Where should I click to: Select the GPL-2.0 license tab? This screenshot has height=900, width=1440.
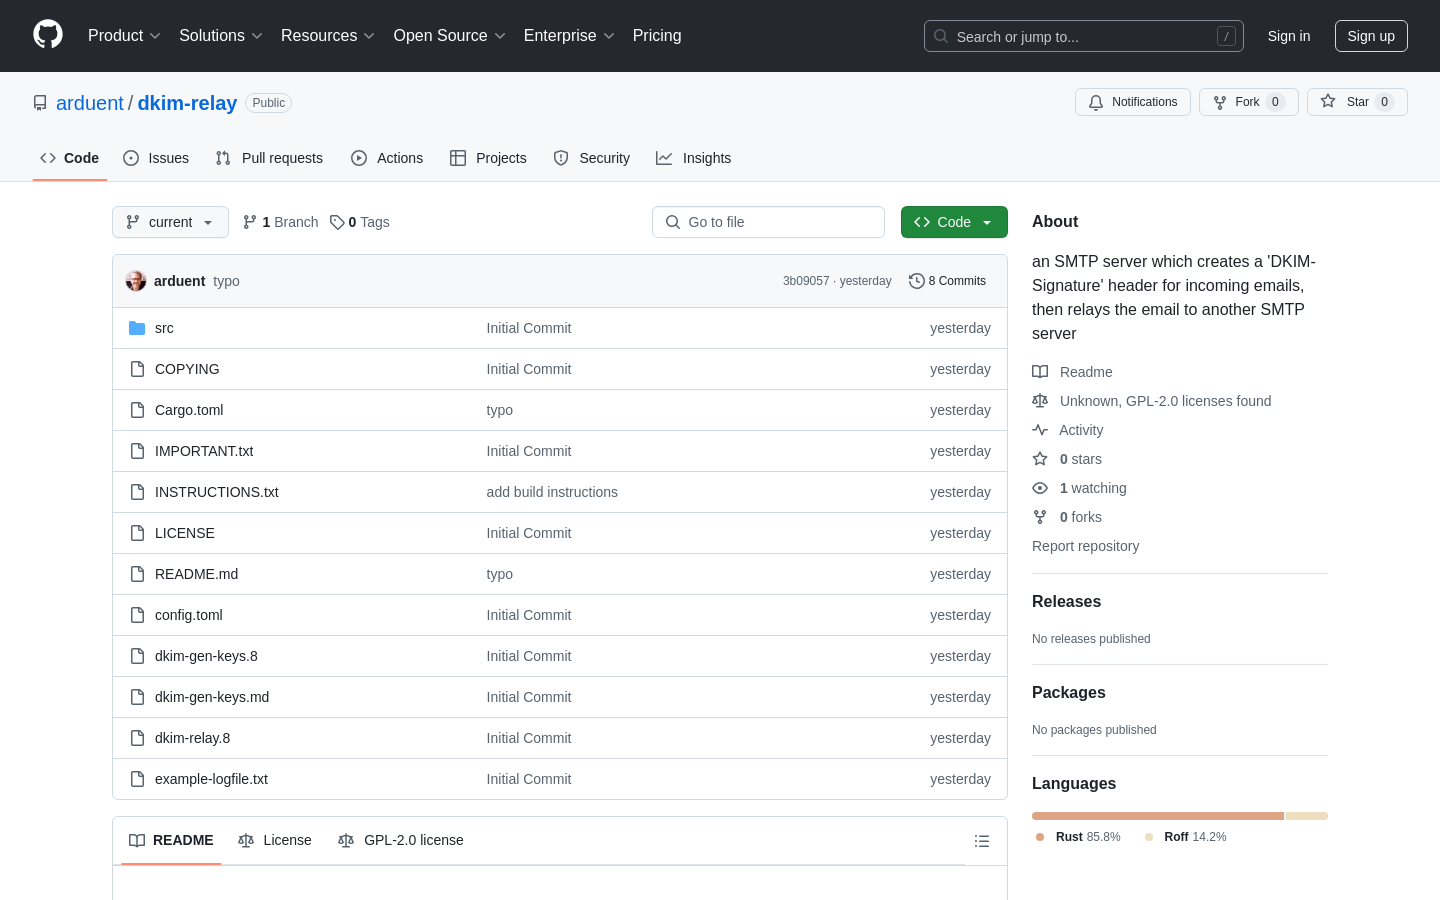click(401, 840)
